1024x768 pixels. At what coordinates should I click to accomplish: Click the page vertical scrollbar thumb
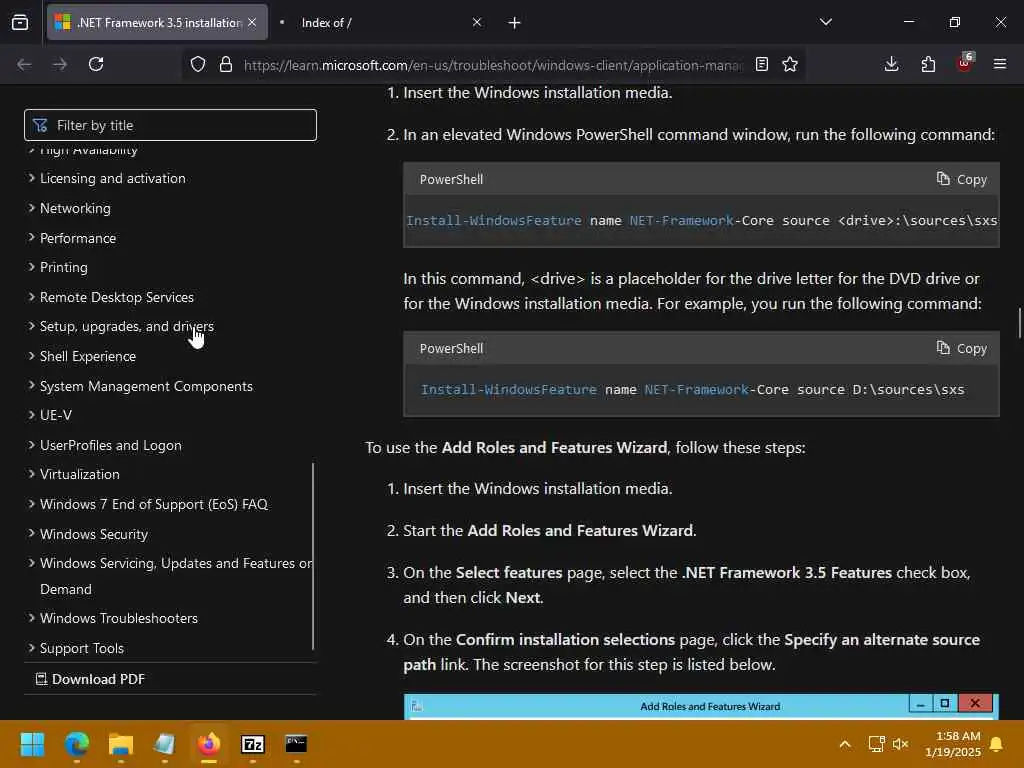(1019, 323)
